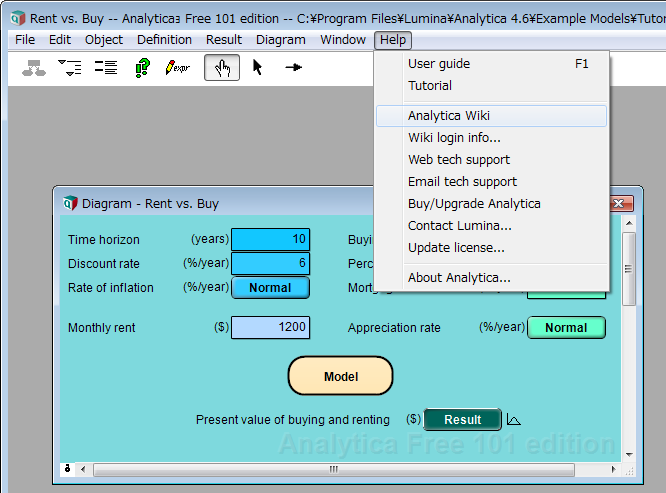The height and width of the screenshot is (493, 666).
Task: Select Analytica Wiki menu entry
Action: 491,116
